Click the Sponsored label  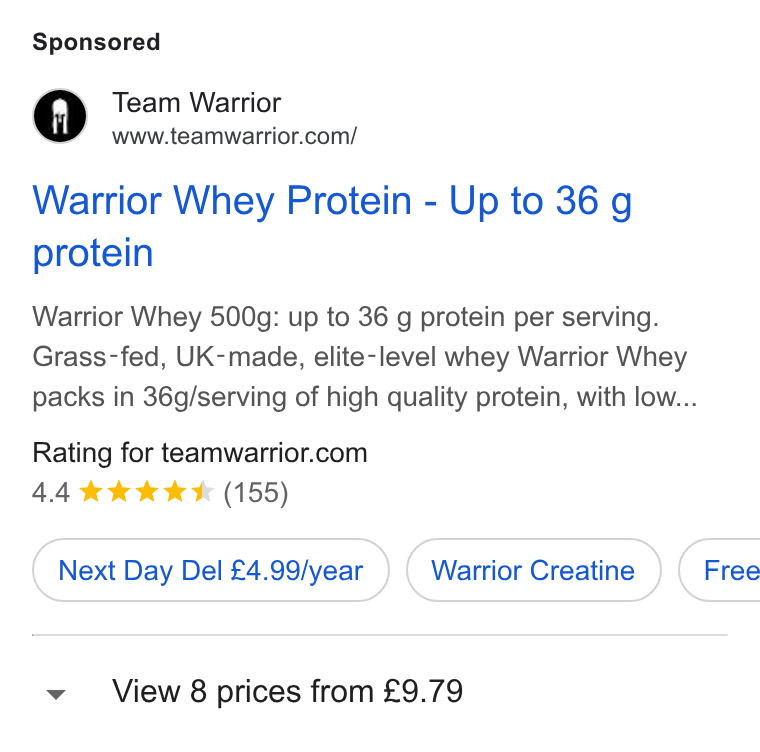click(x=96, y=42)
